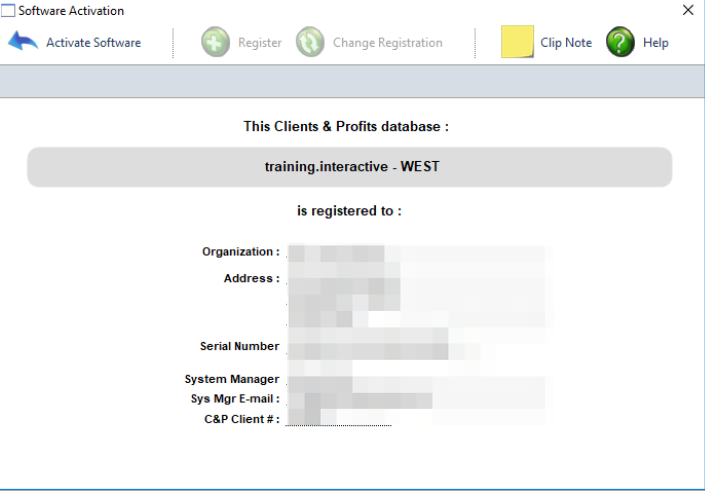Click the Sys Mgr E-mail field

[x=415, y=400]
